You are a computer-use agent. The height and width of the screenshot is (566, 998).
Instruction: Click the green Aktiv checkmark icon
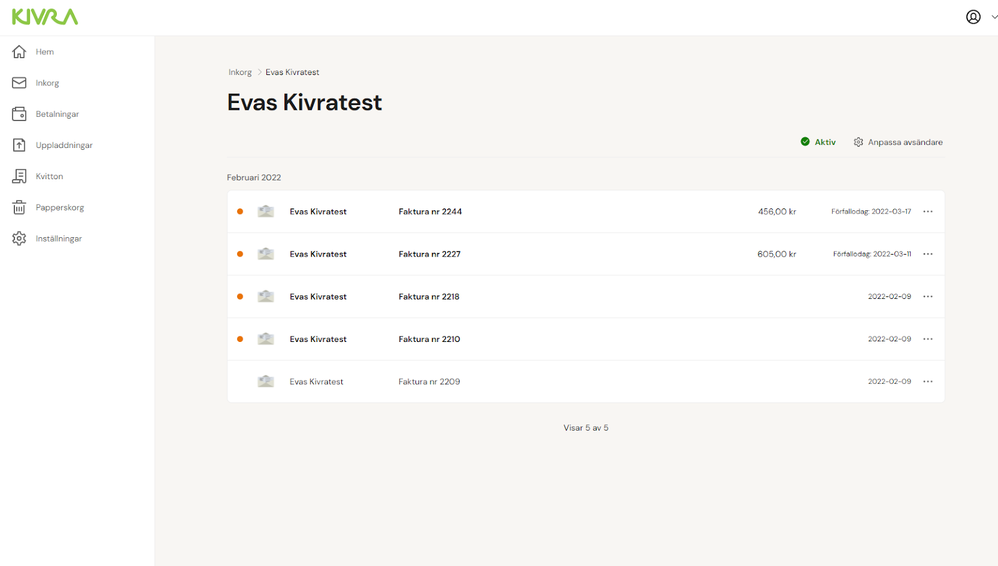[805, 141]
